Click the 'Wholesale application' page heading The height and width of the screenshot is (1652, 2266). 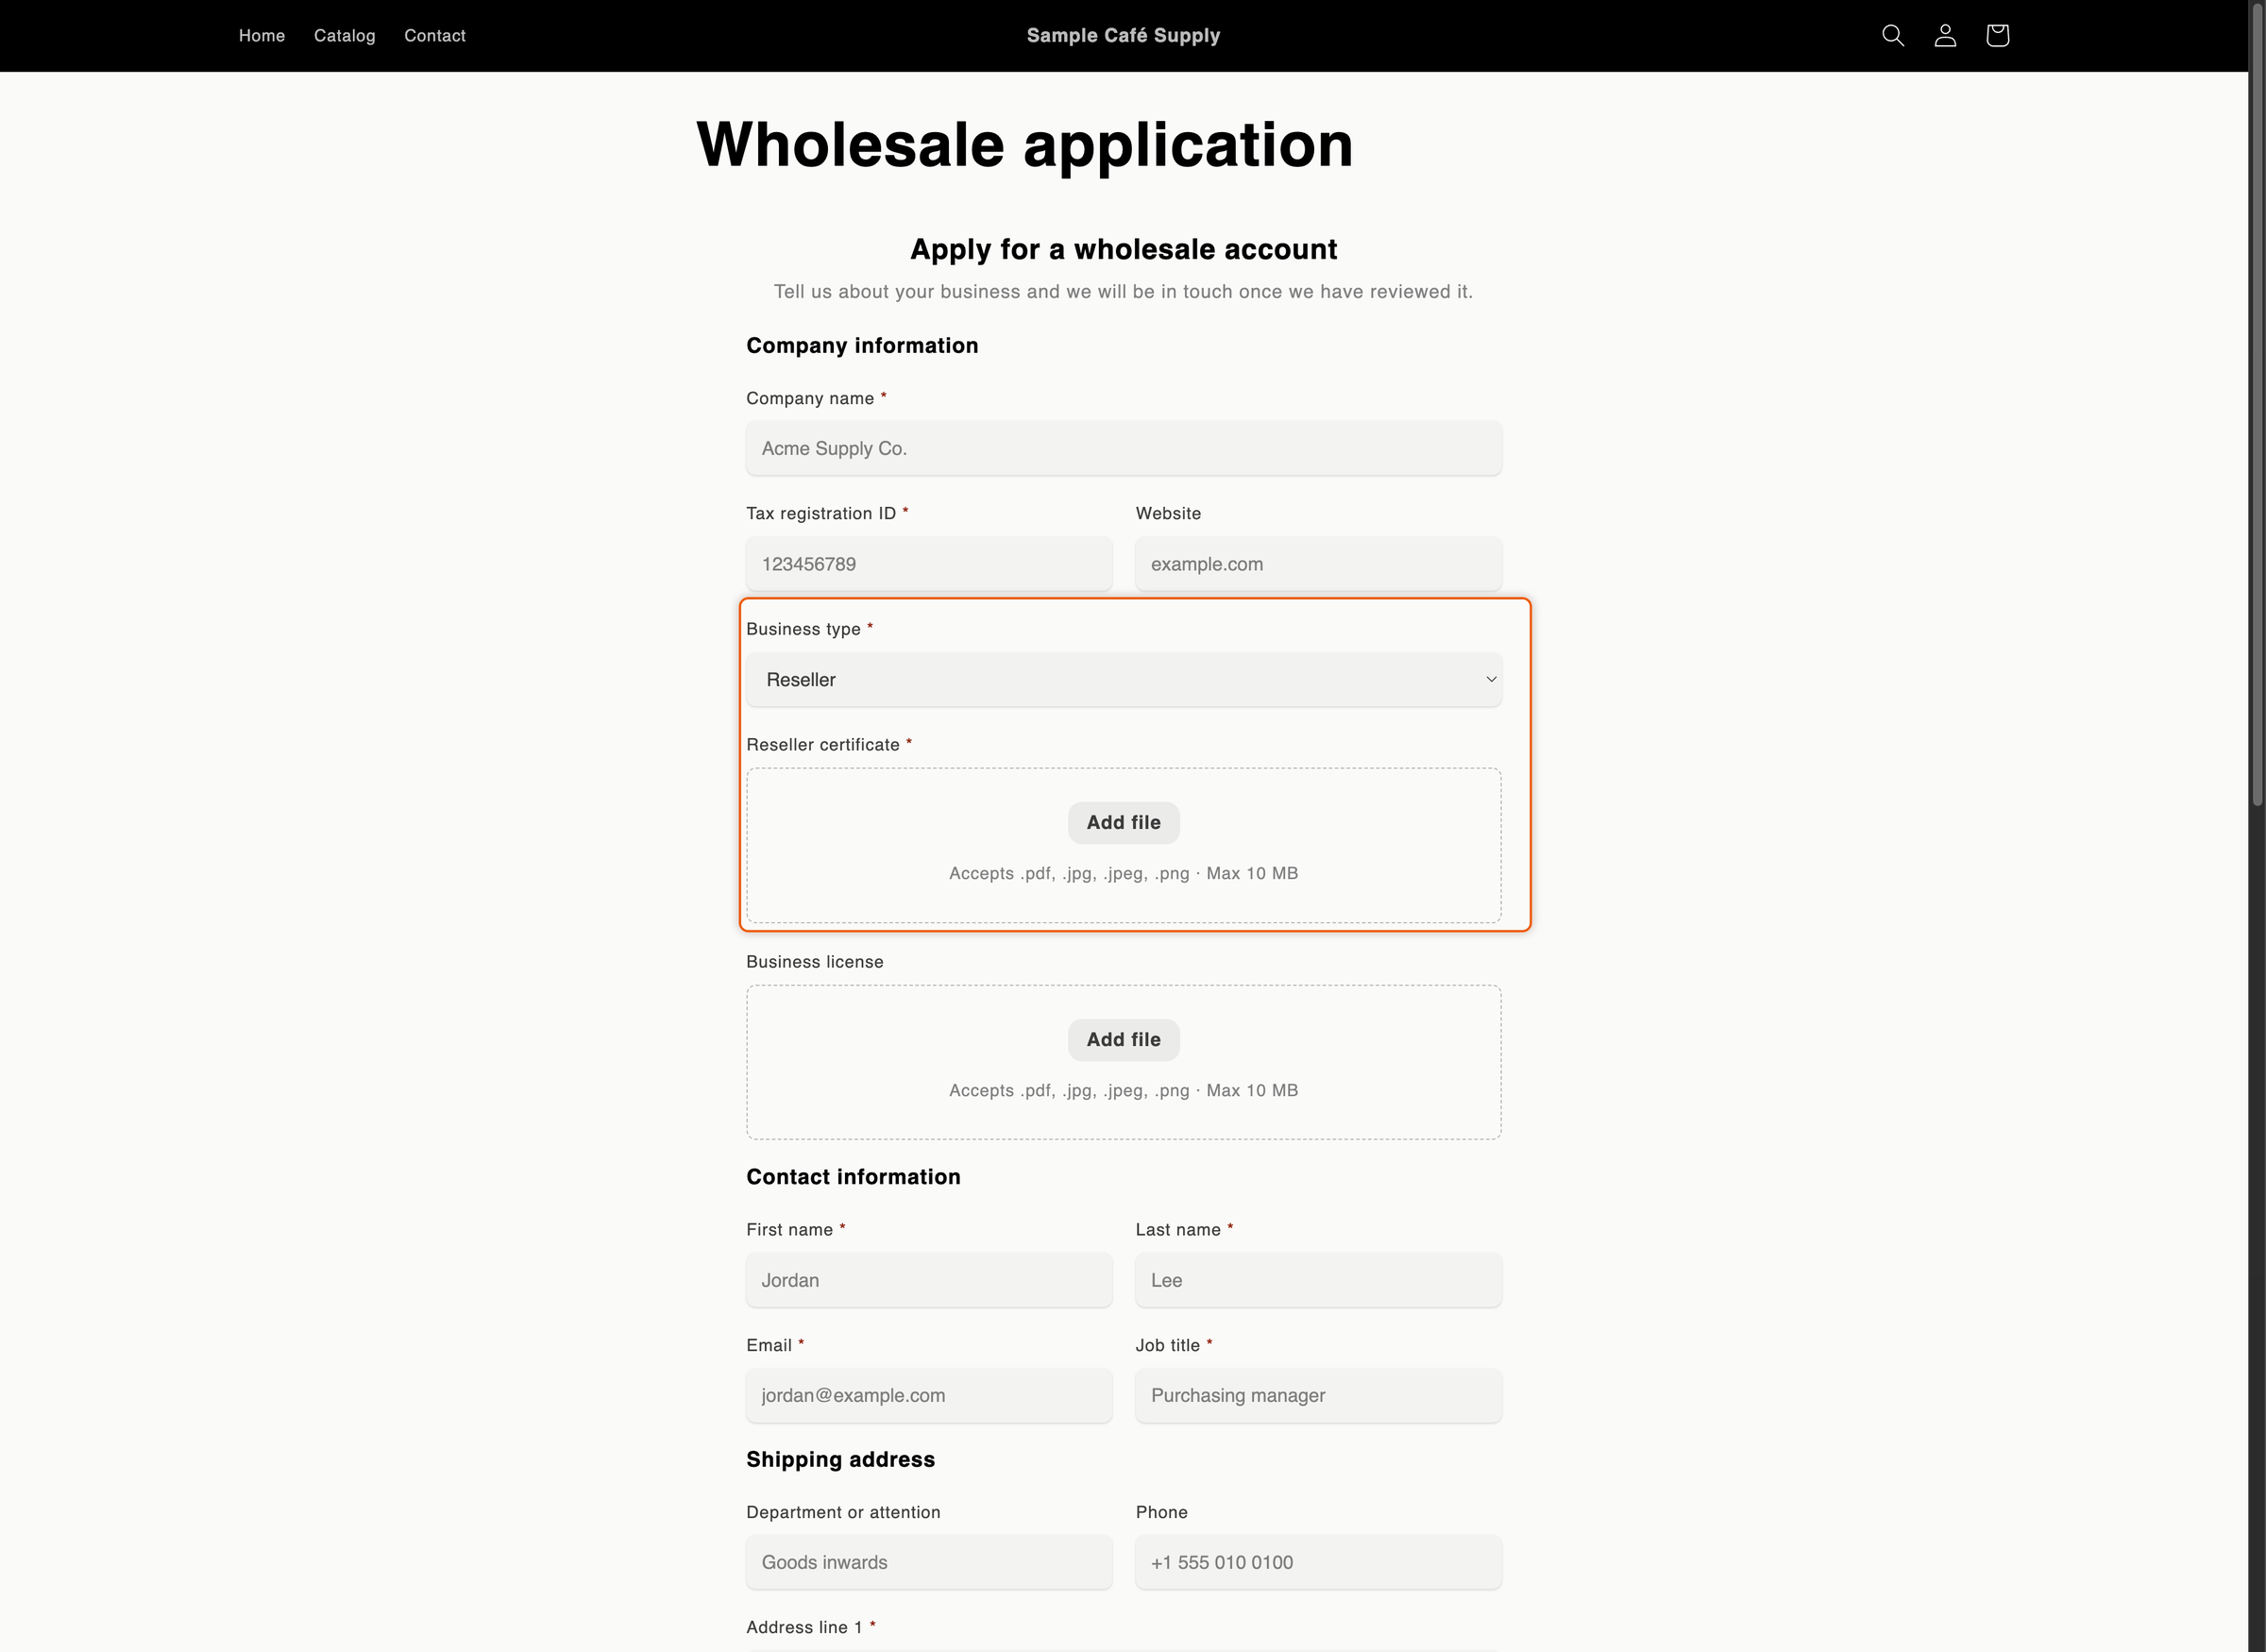pos(1024,145)
